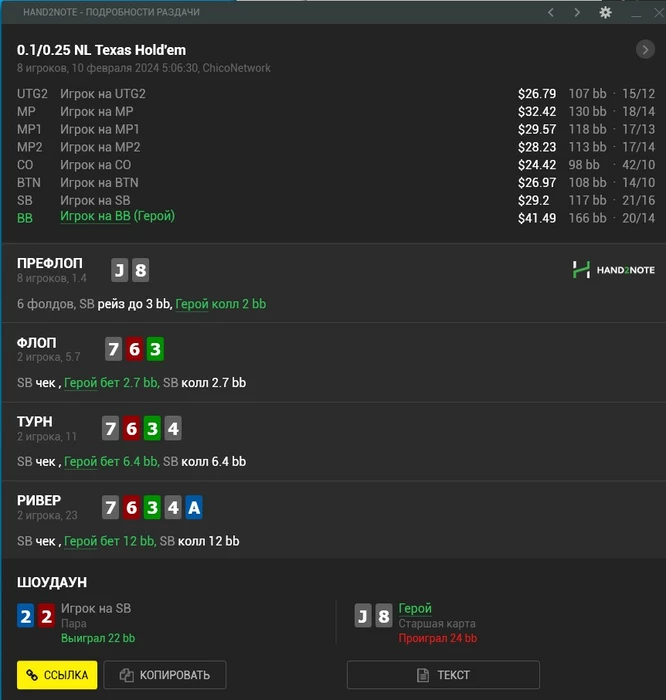Click the game title '0.1/0.25 NL Texas Hold'em'

101,50
